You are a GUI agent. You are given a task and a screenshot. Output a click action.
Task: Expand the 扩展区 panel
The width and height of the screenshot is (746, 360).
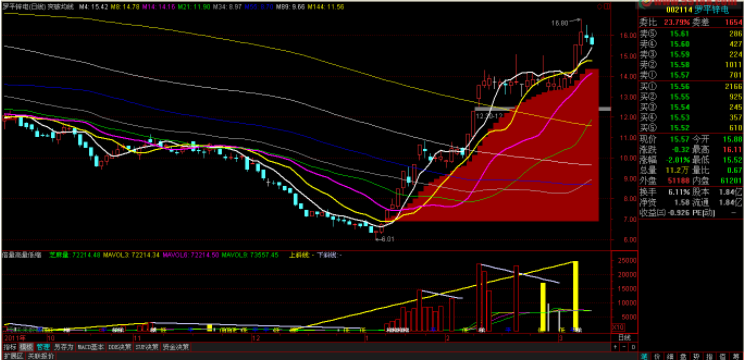13,356
